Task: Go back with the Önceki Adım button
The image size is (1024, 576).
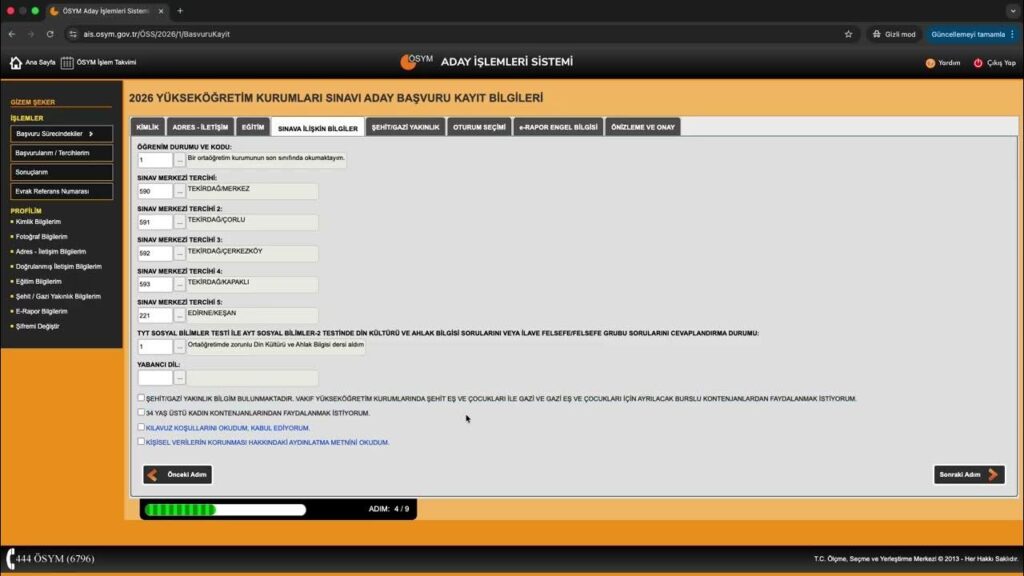Action: point(178,474)
